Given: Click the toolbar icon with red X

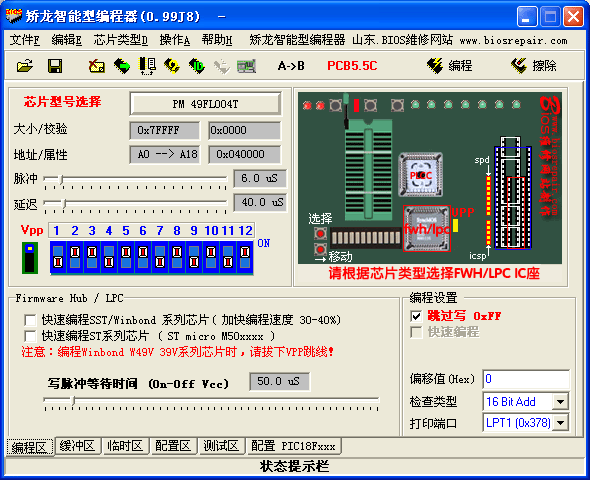Looking at the screenshot, I should point(96,66).
